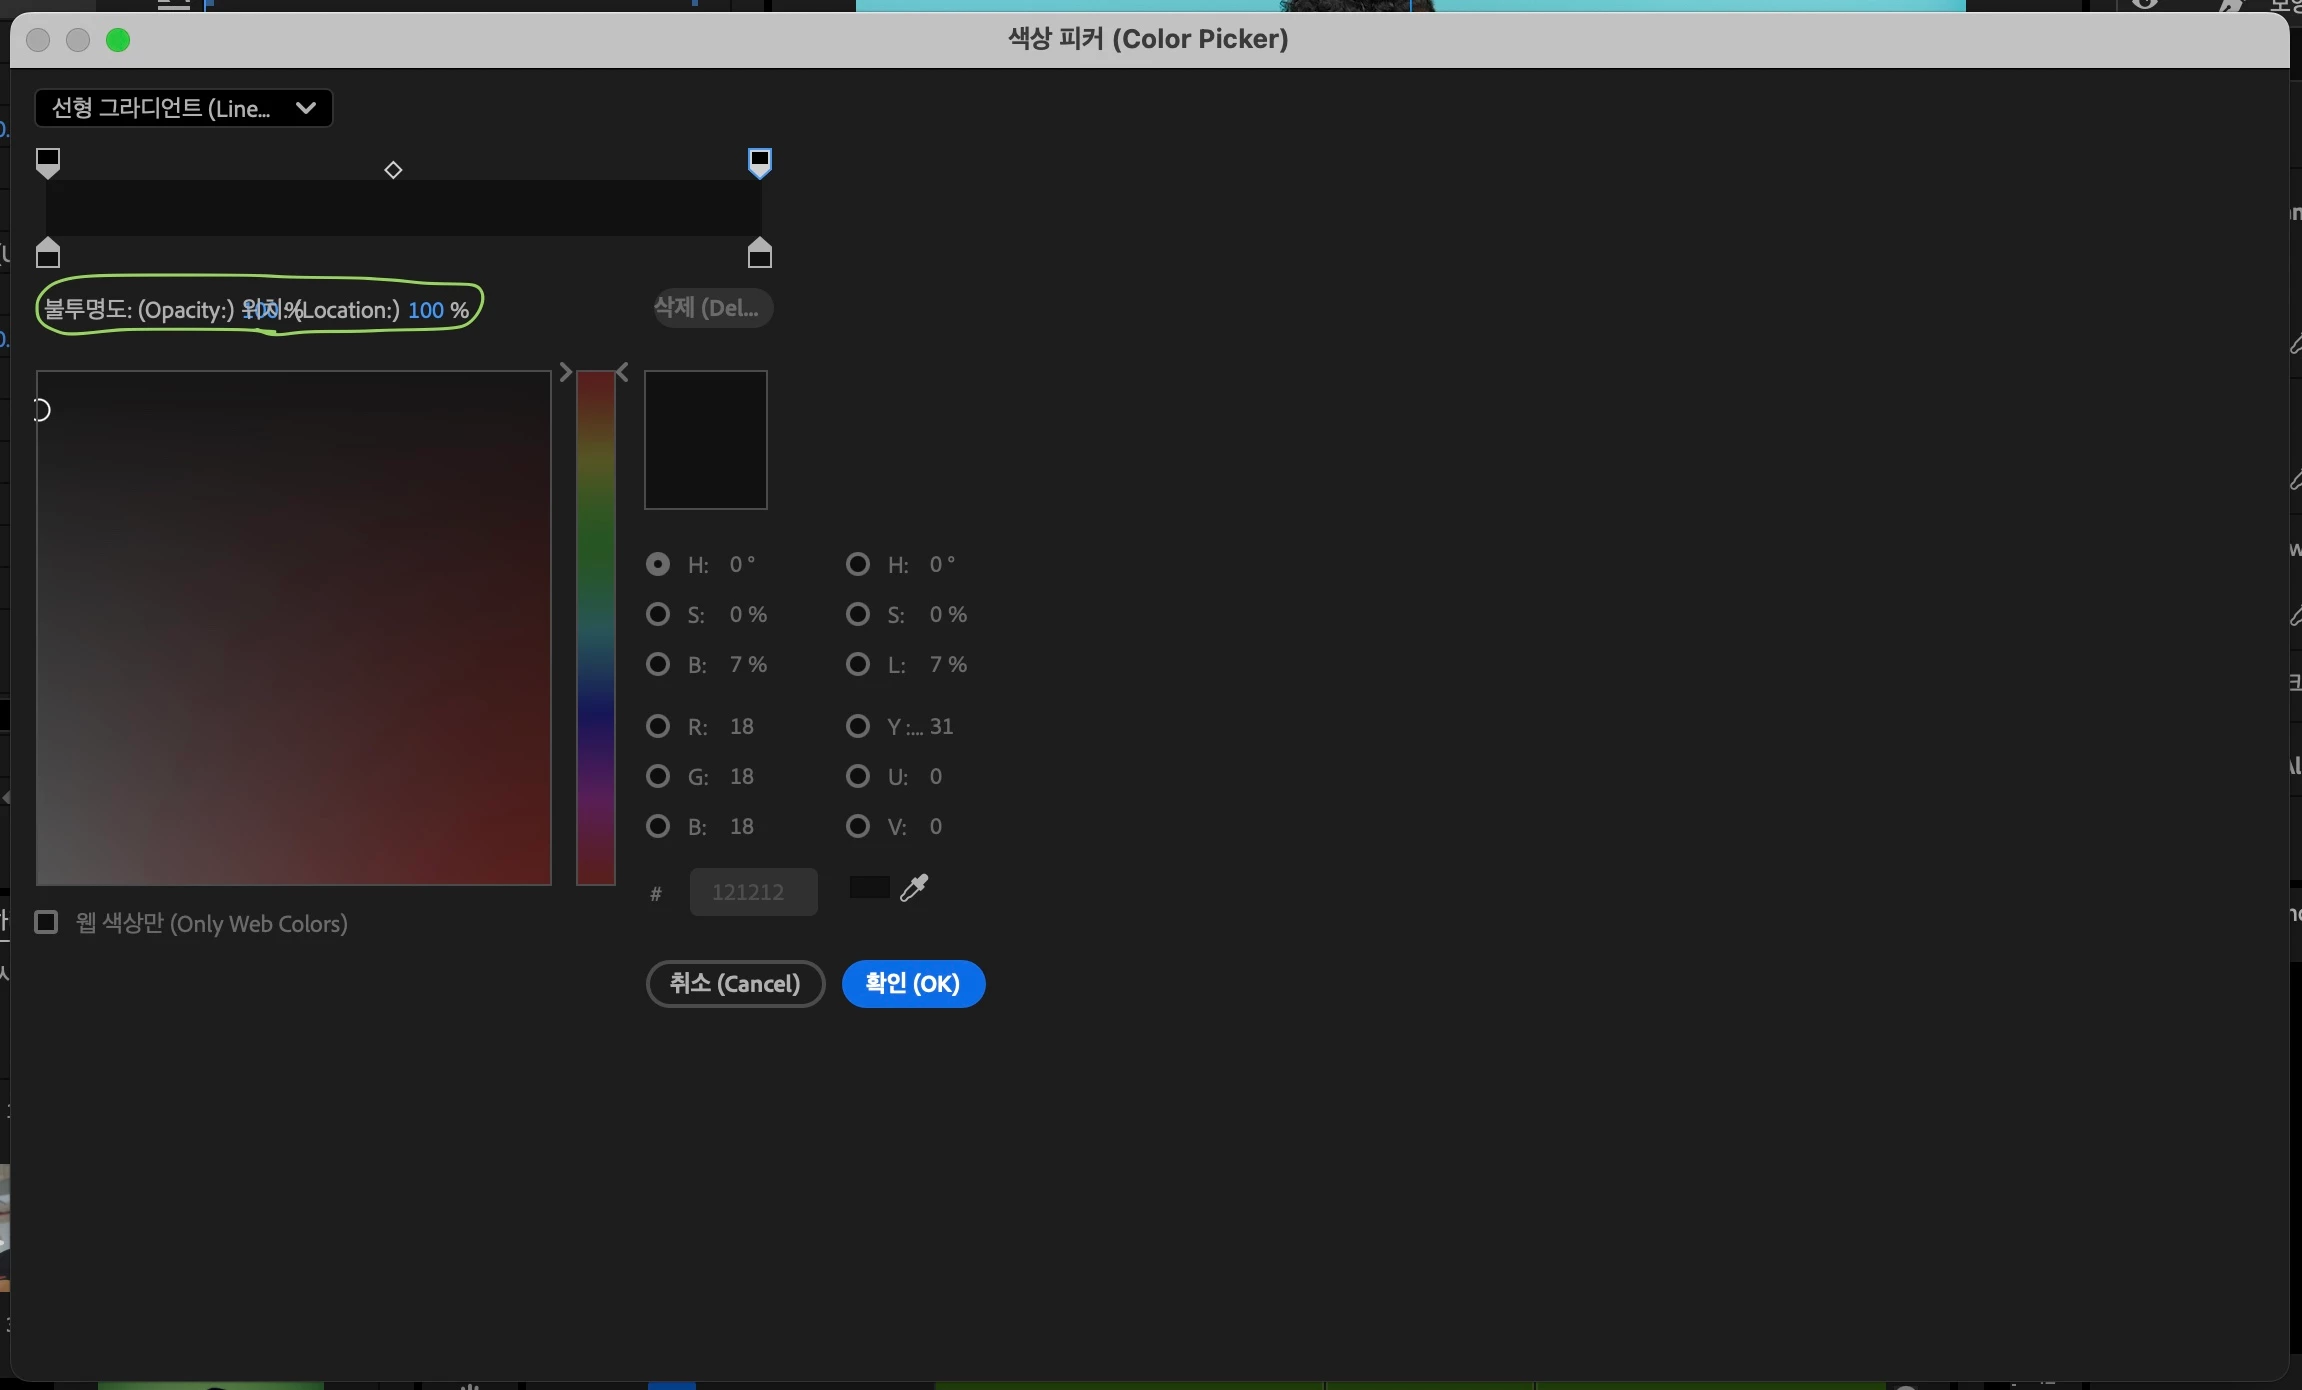
Task: Click the Location percentage value
Action: (426, 310)
